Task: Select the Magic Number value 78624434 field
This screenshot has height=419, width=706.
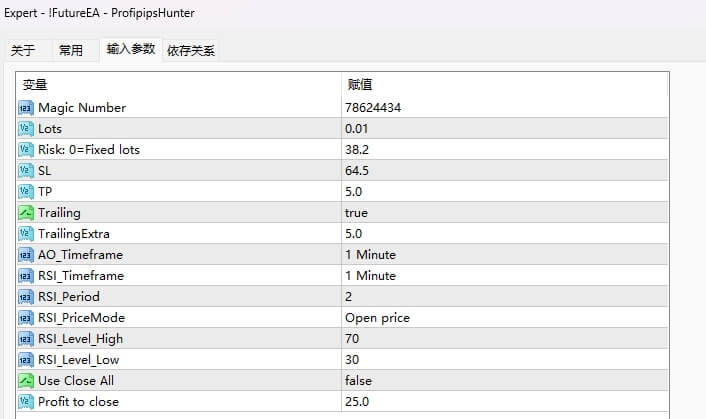Action: tap(374, 108)
